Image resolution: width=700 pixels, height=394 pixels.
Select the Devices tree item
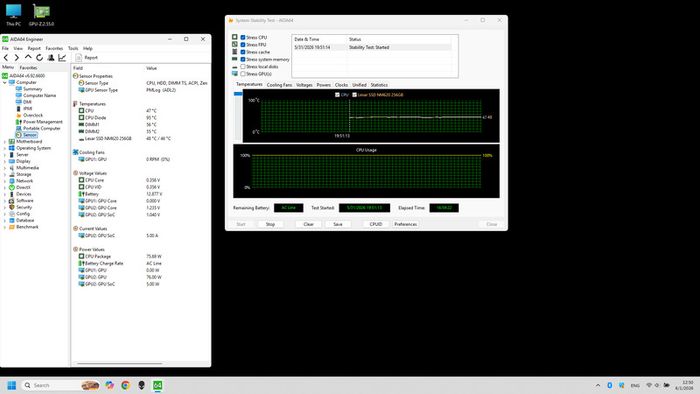[x=24, y=194]
